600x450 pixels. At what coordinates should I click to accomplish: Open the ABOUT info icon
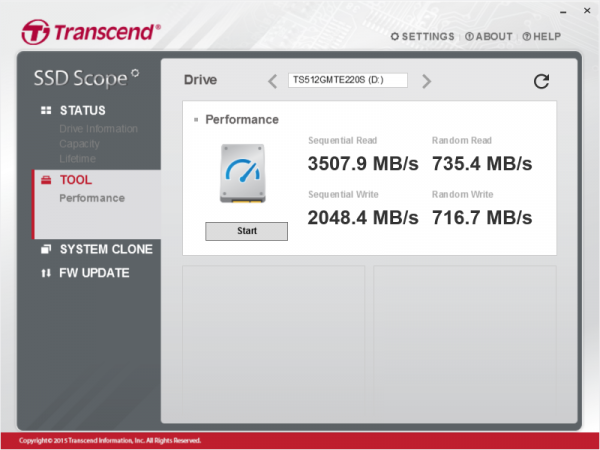click(469, 37)
